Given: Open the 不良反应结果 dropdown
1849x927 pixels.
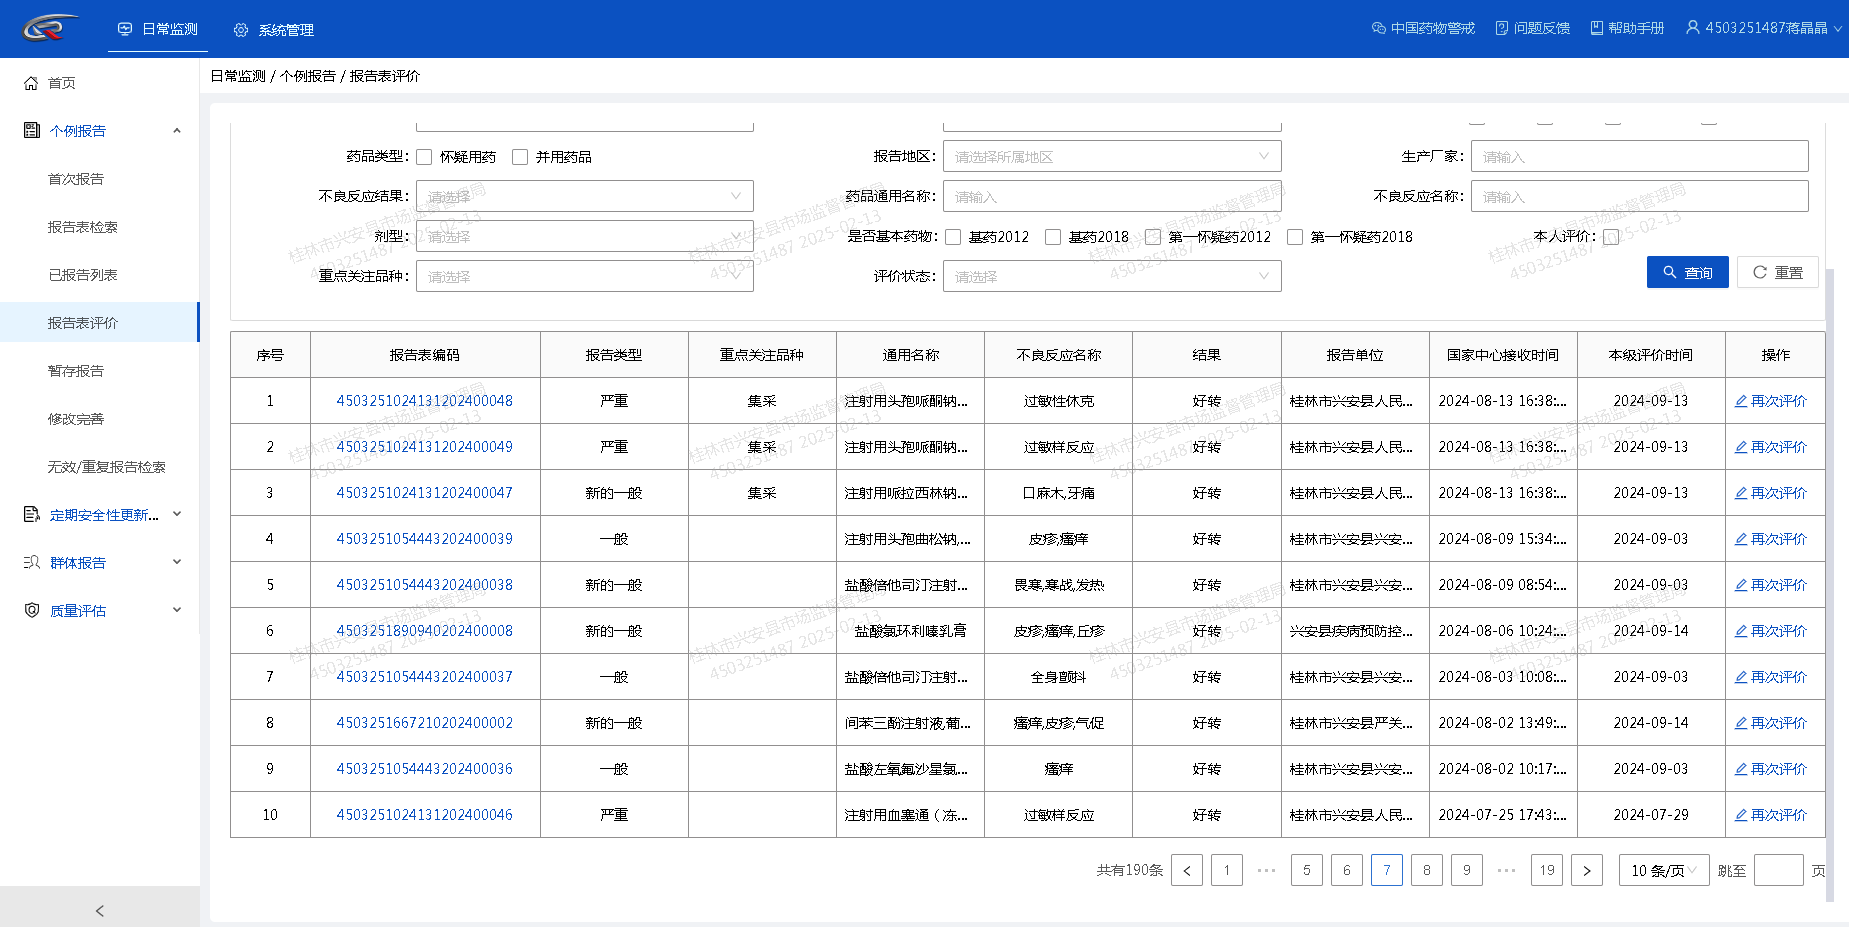Looking at the screenshot, I should click(x=584, y=197).
